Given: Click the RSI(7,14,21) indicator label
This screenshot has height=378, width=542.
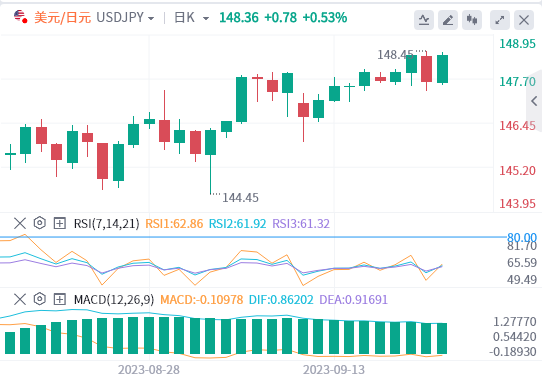Looking at the screenshot, I should (106, 224).
